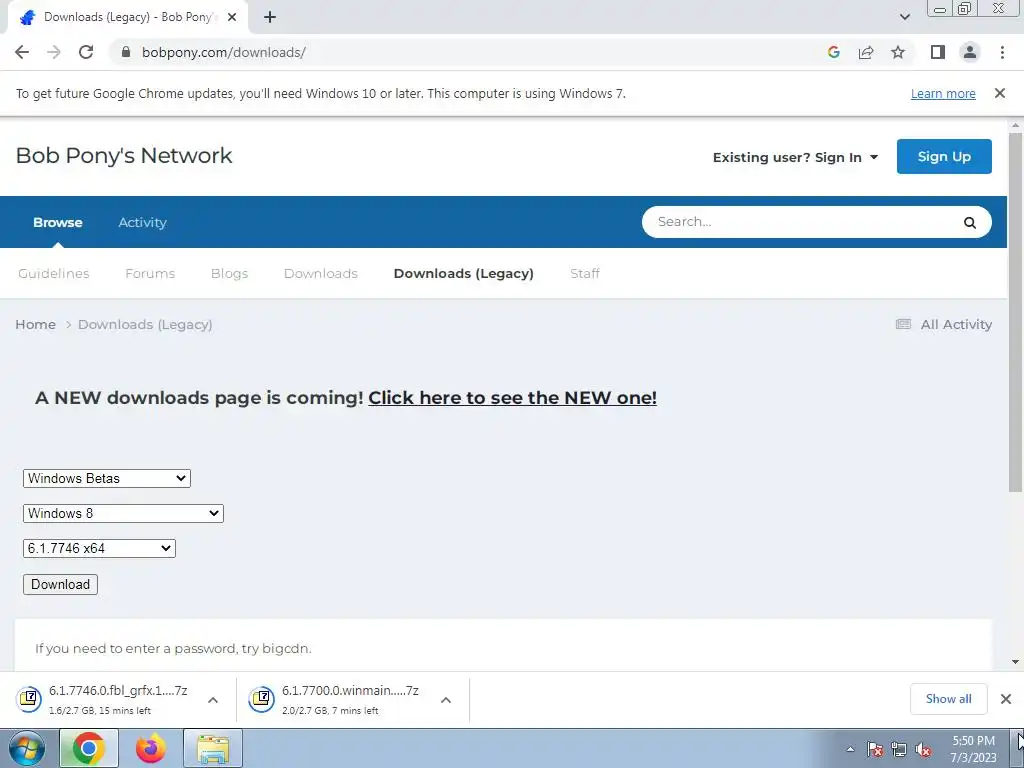
Task: Dismiss the Chrome update notification bar
Action: pyautogui.click(x=1000, y=93)
